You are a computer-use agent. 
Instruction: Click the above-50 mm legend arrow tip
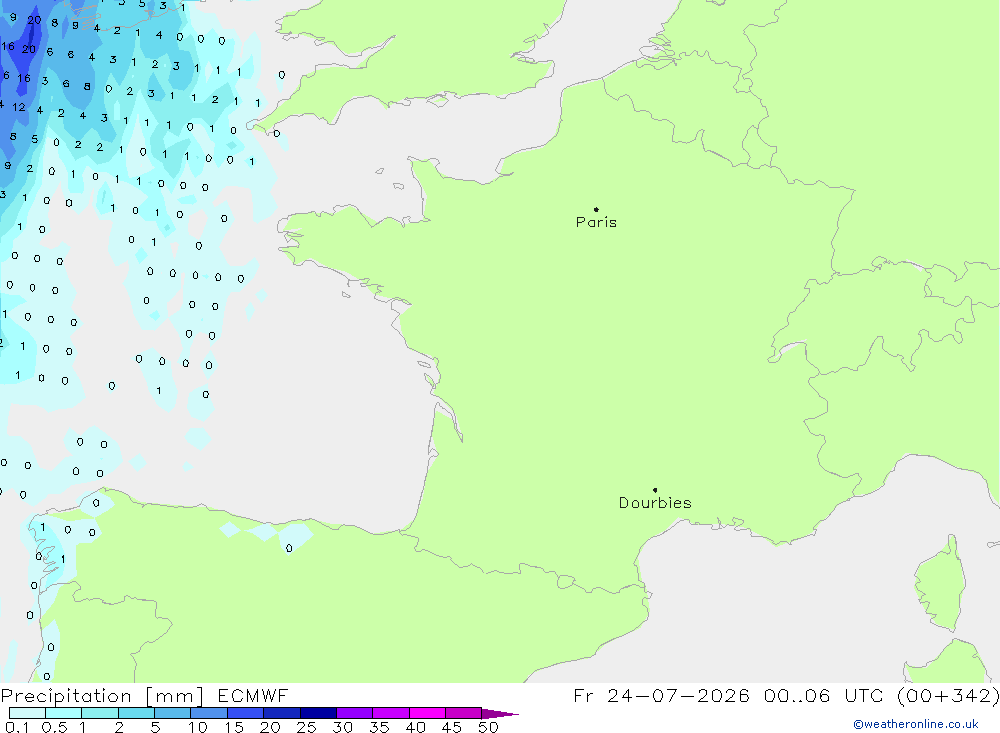point(499,714)
